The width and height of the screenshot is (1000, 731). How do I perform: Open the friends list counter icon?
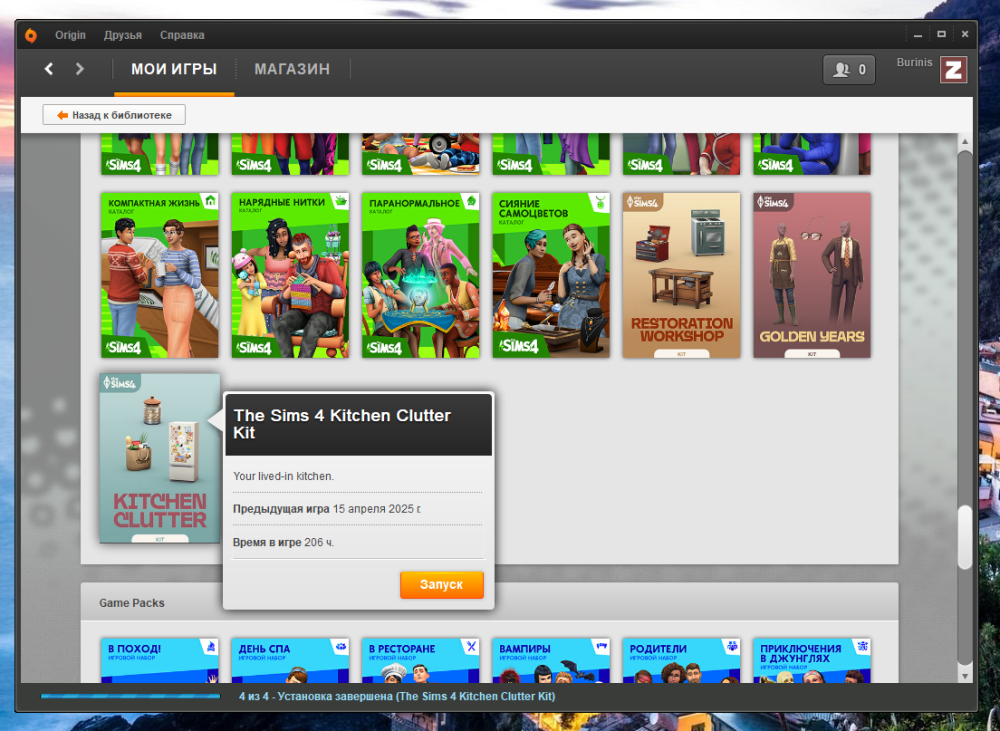tap(849, 70)
